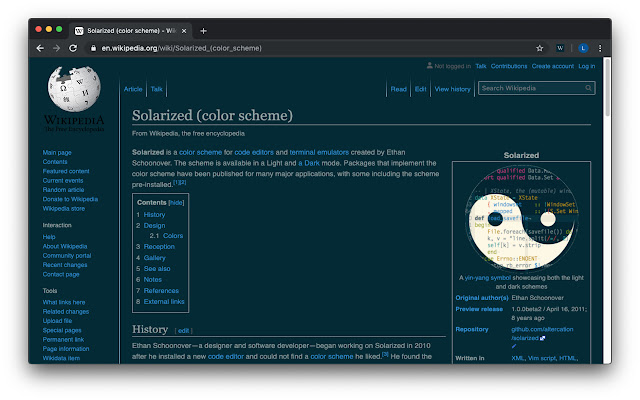Reload the page with refresh icon

[73, 48]
